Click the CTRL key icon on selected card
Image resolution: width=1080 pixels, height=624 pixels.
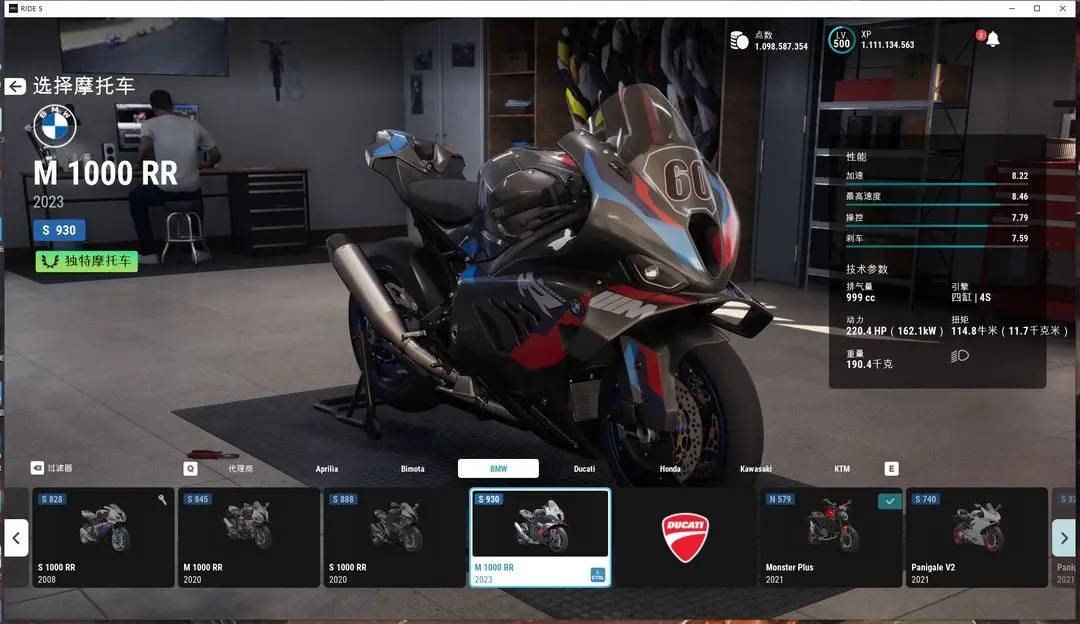(x=598, y=575)
